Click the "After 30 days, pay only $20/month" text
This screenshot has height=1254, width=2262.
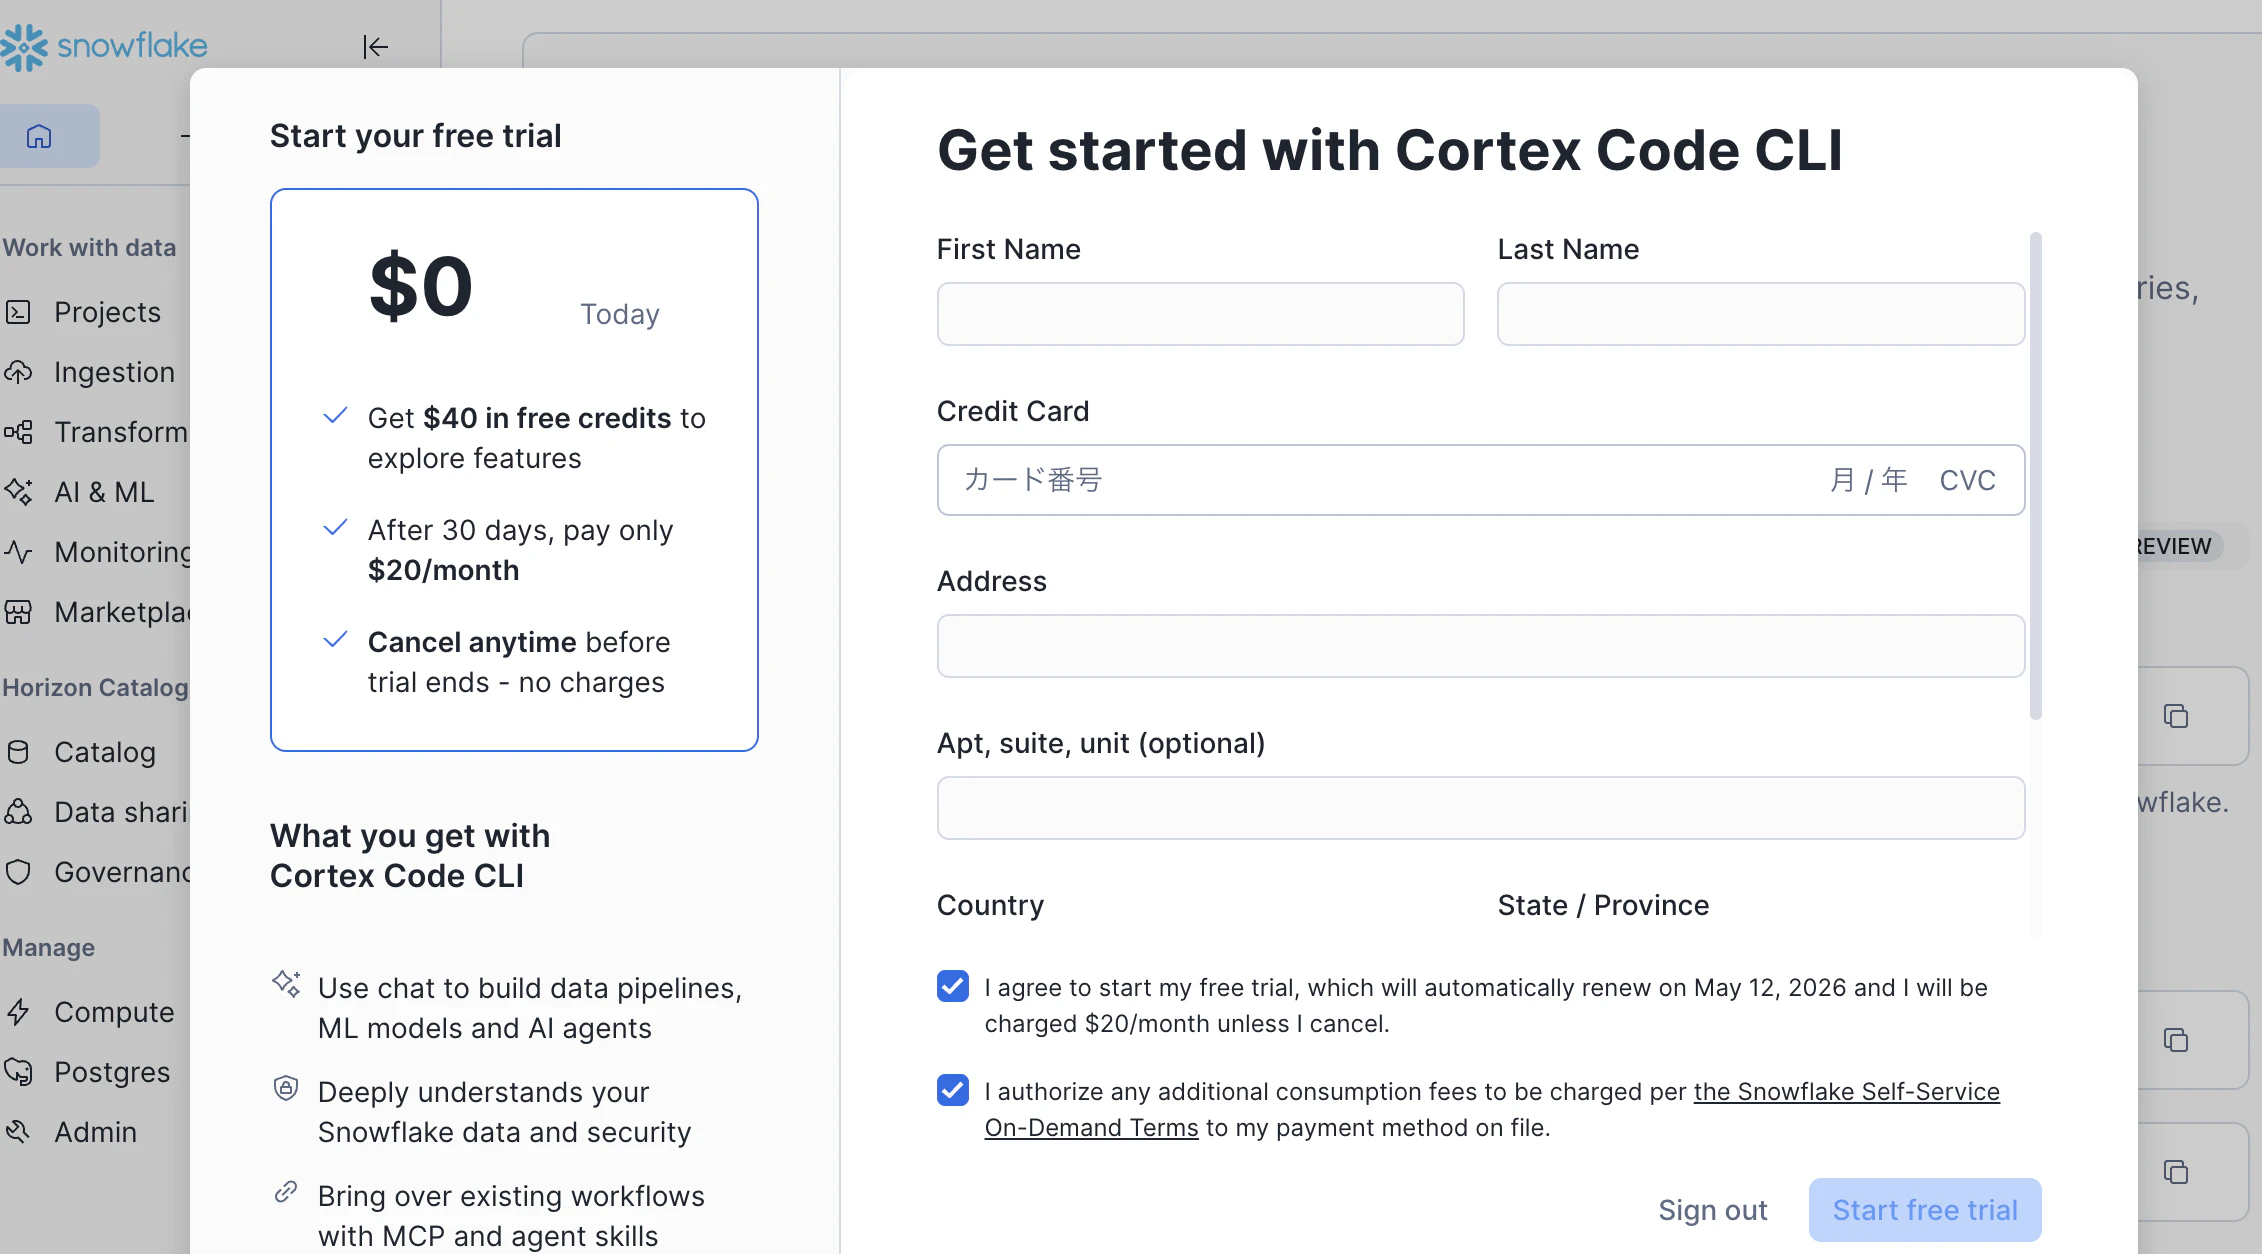pos(520,550)
